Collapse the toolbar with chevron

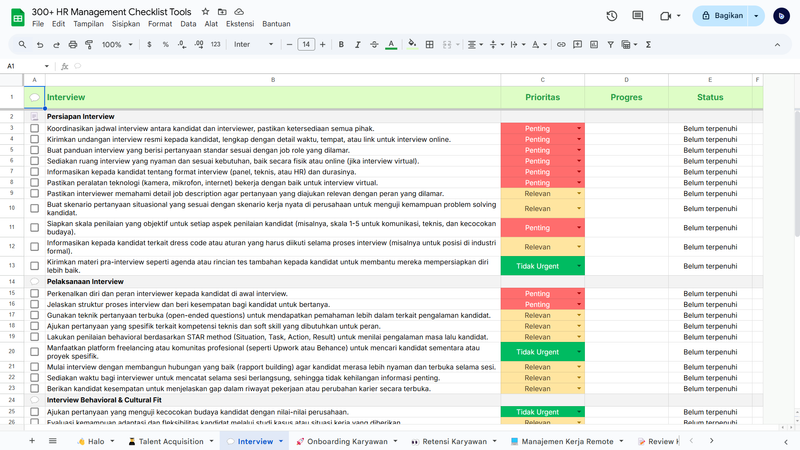pos(777,45)
